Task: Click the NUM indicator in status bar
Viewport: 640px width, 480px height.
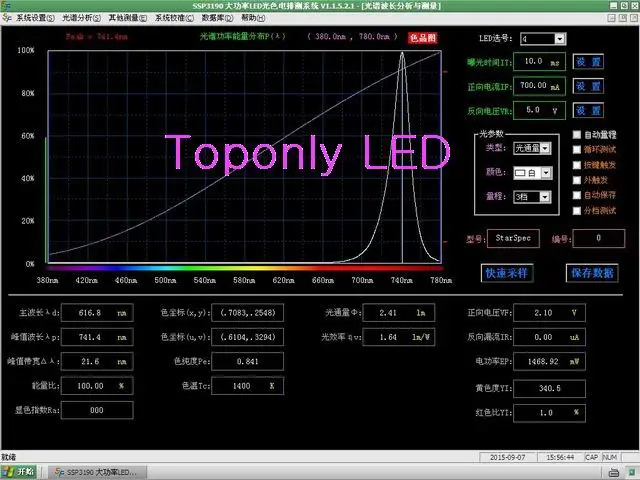Action: pyautogui.click(x=610, y=458)
